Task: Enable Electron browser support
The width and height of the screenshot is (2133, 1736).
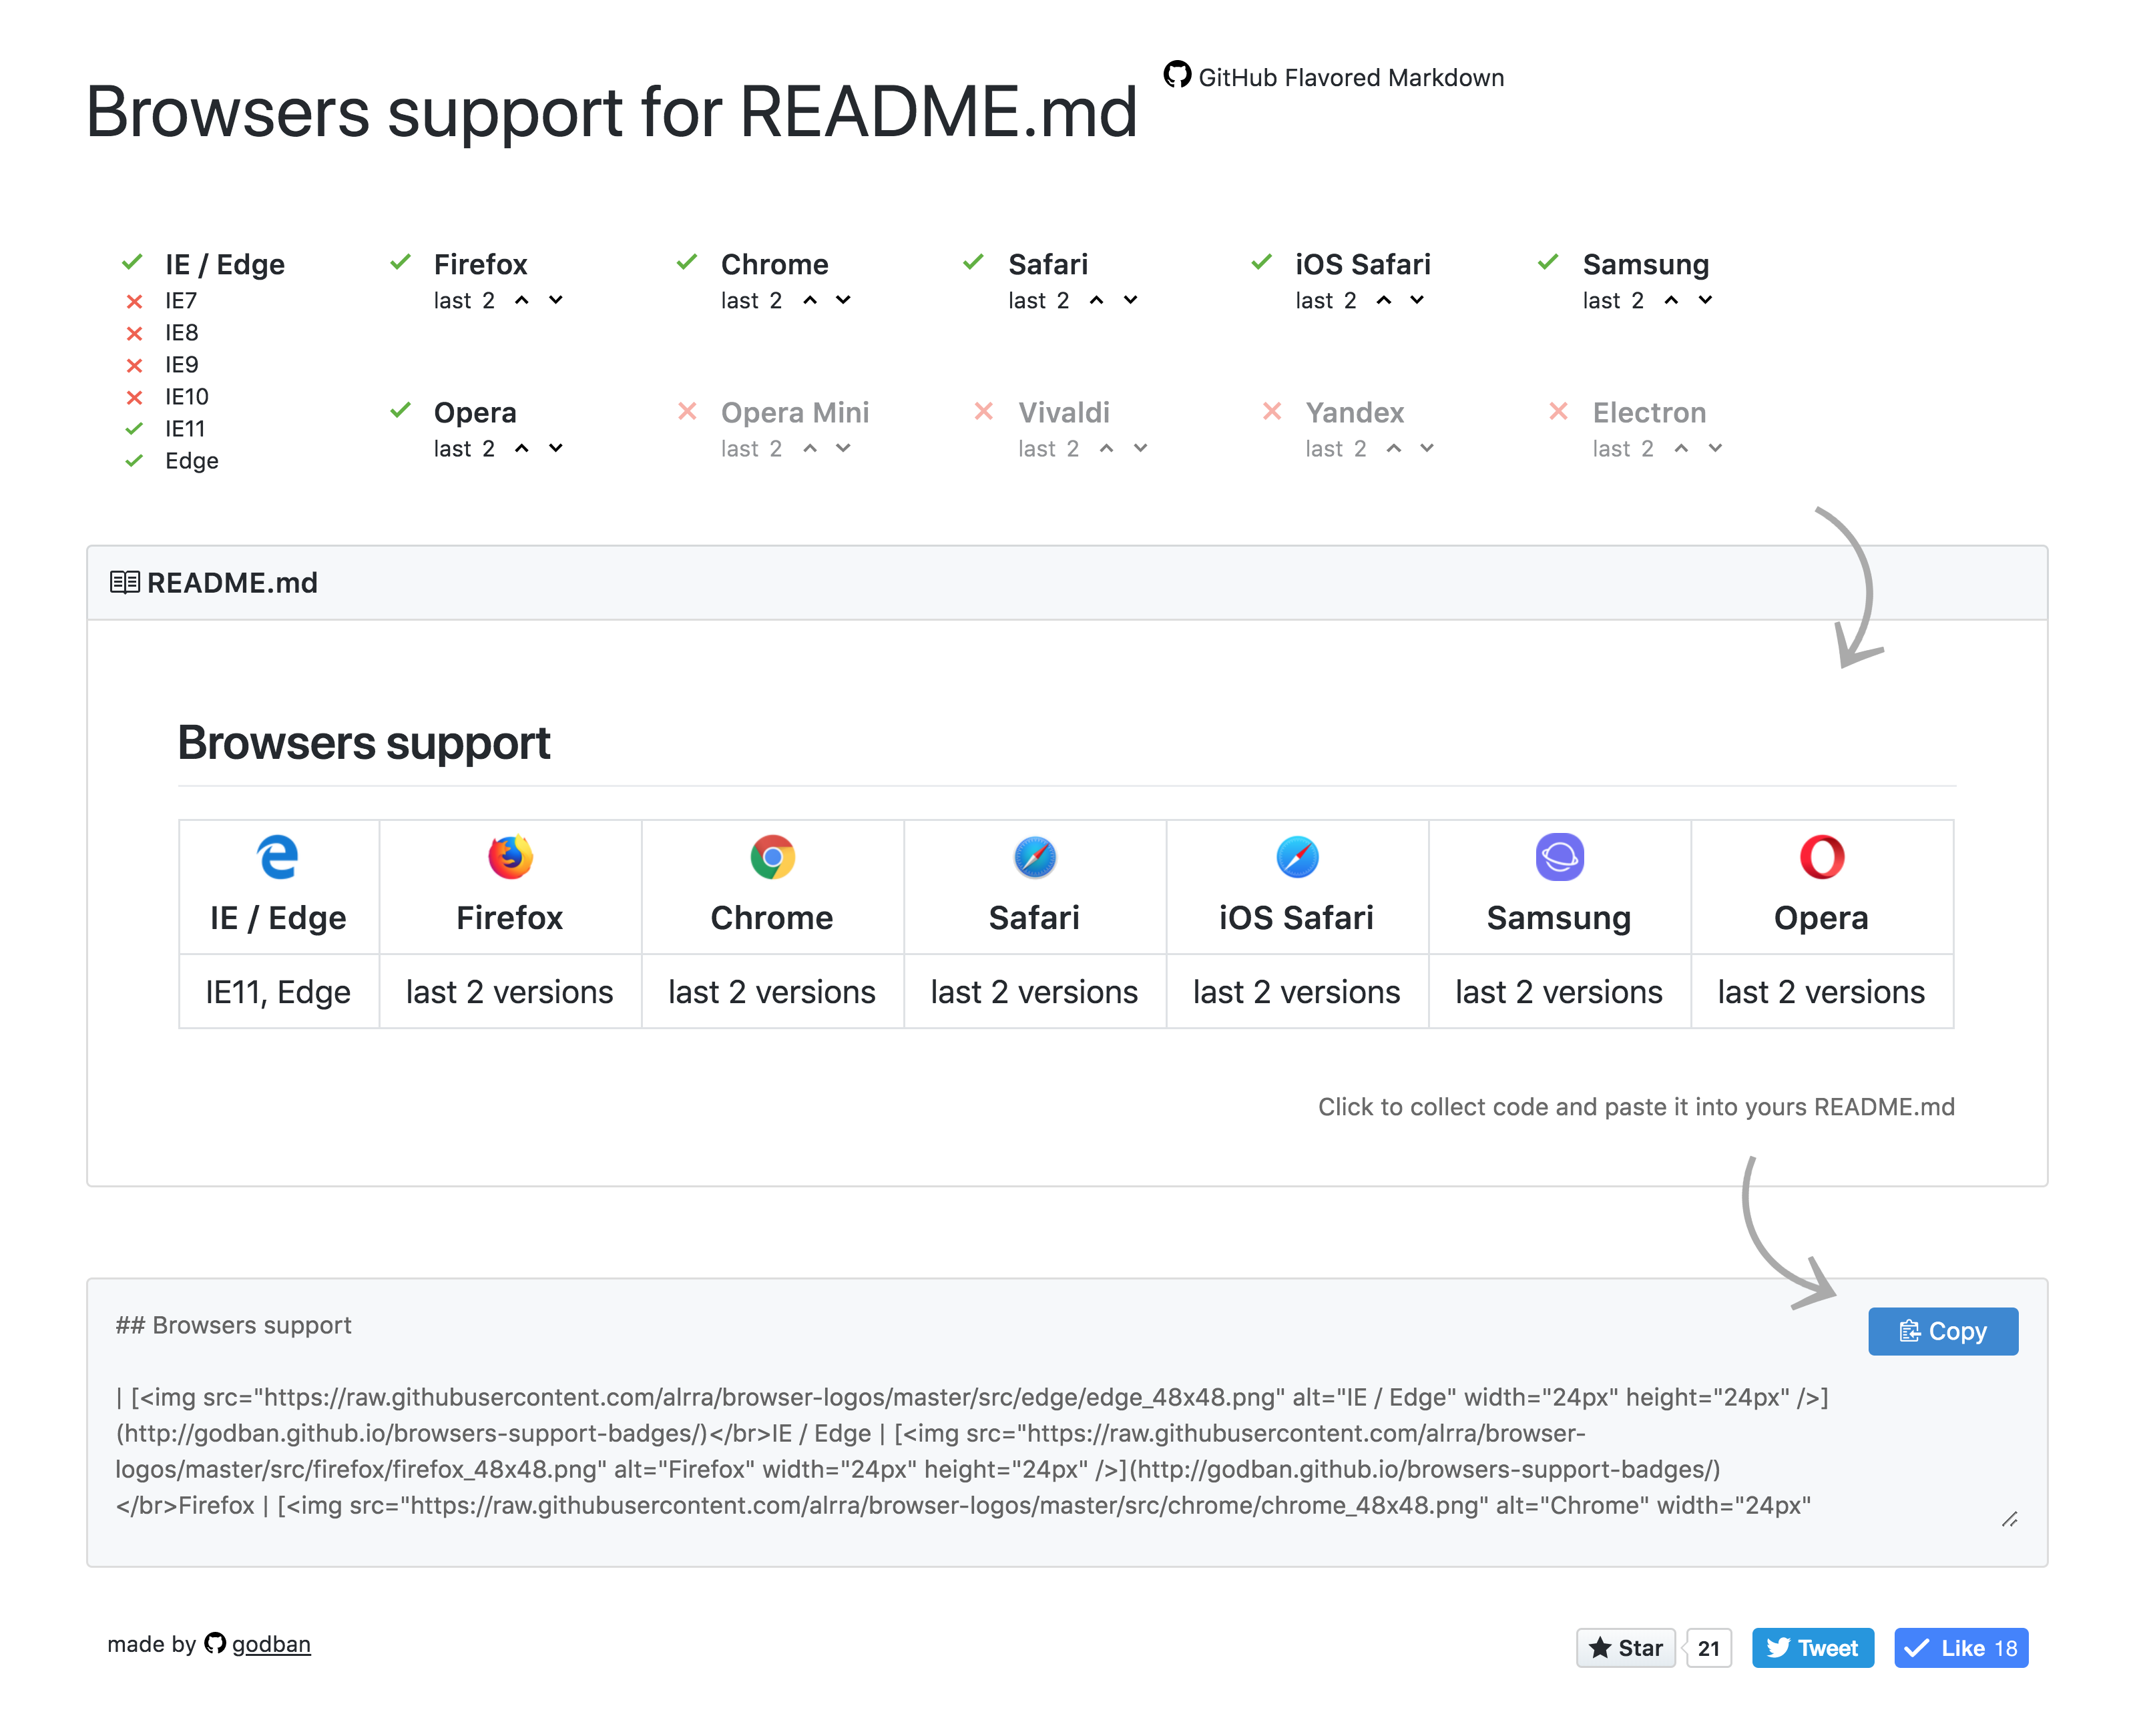Action: click(1558, 411)
